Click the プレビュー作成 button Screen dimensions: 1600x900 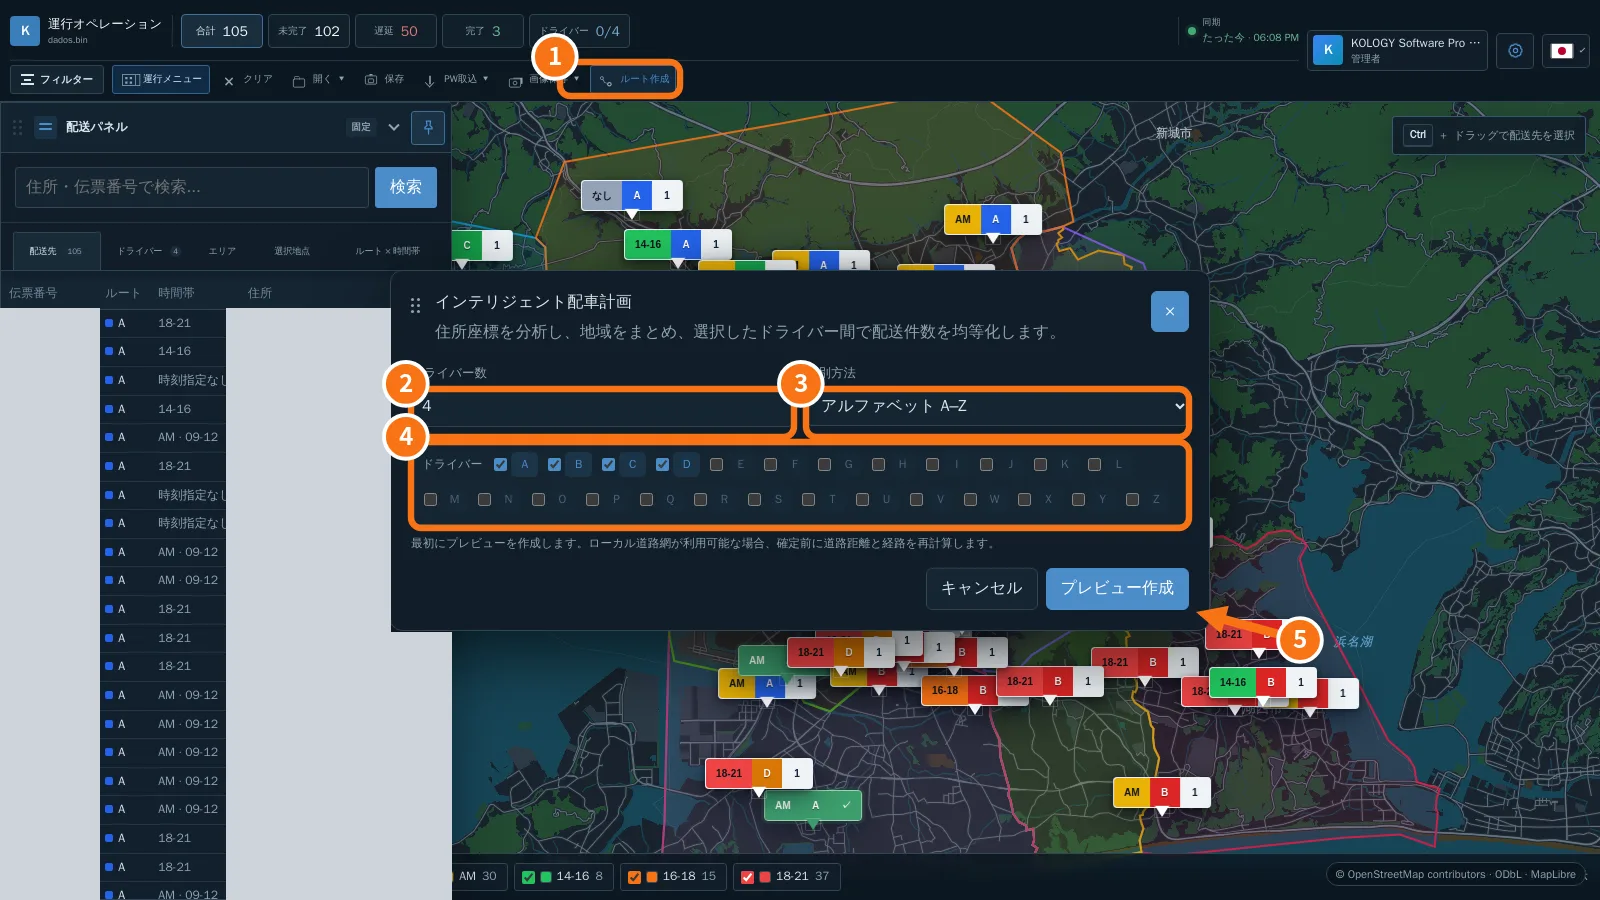tap(1117, 588)
